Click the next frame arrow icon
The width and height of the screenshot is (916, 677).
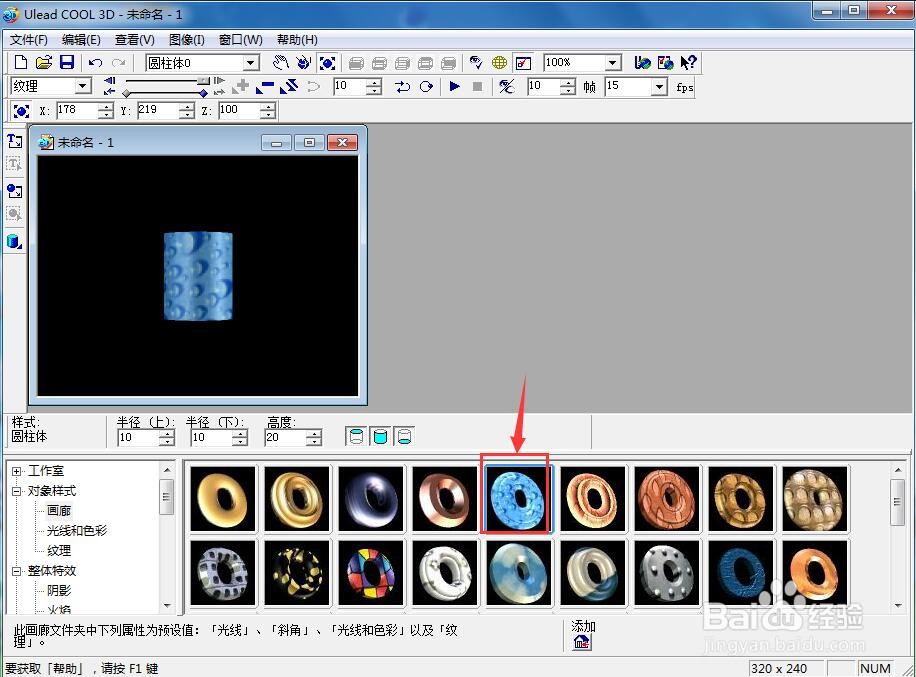point(219,81)
